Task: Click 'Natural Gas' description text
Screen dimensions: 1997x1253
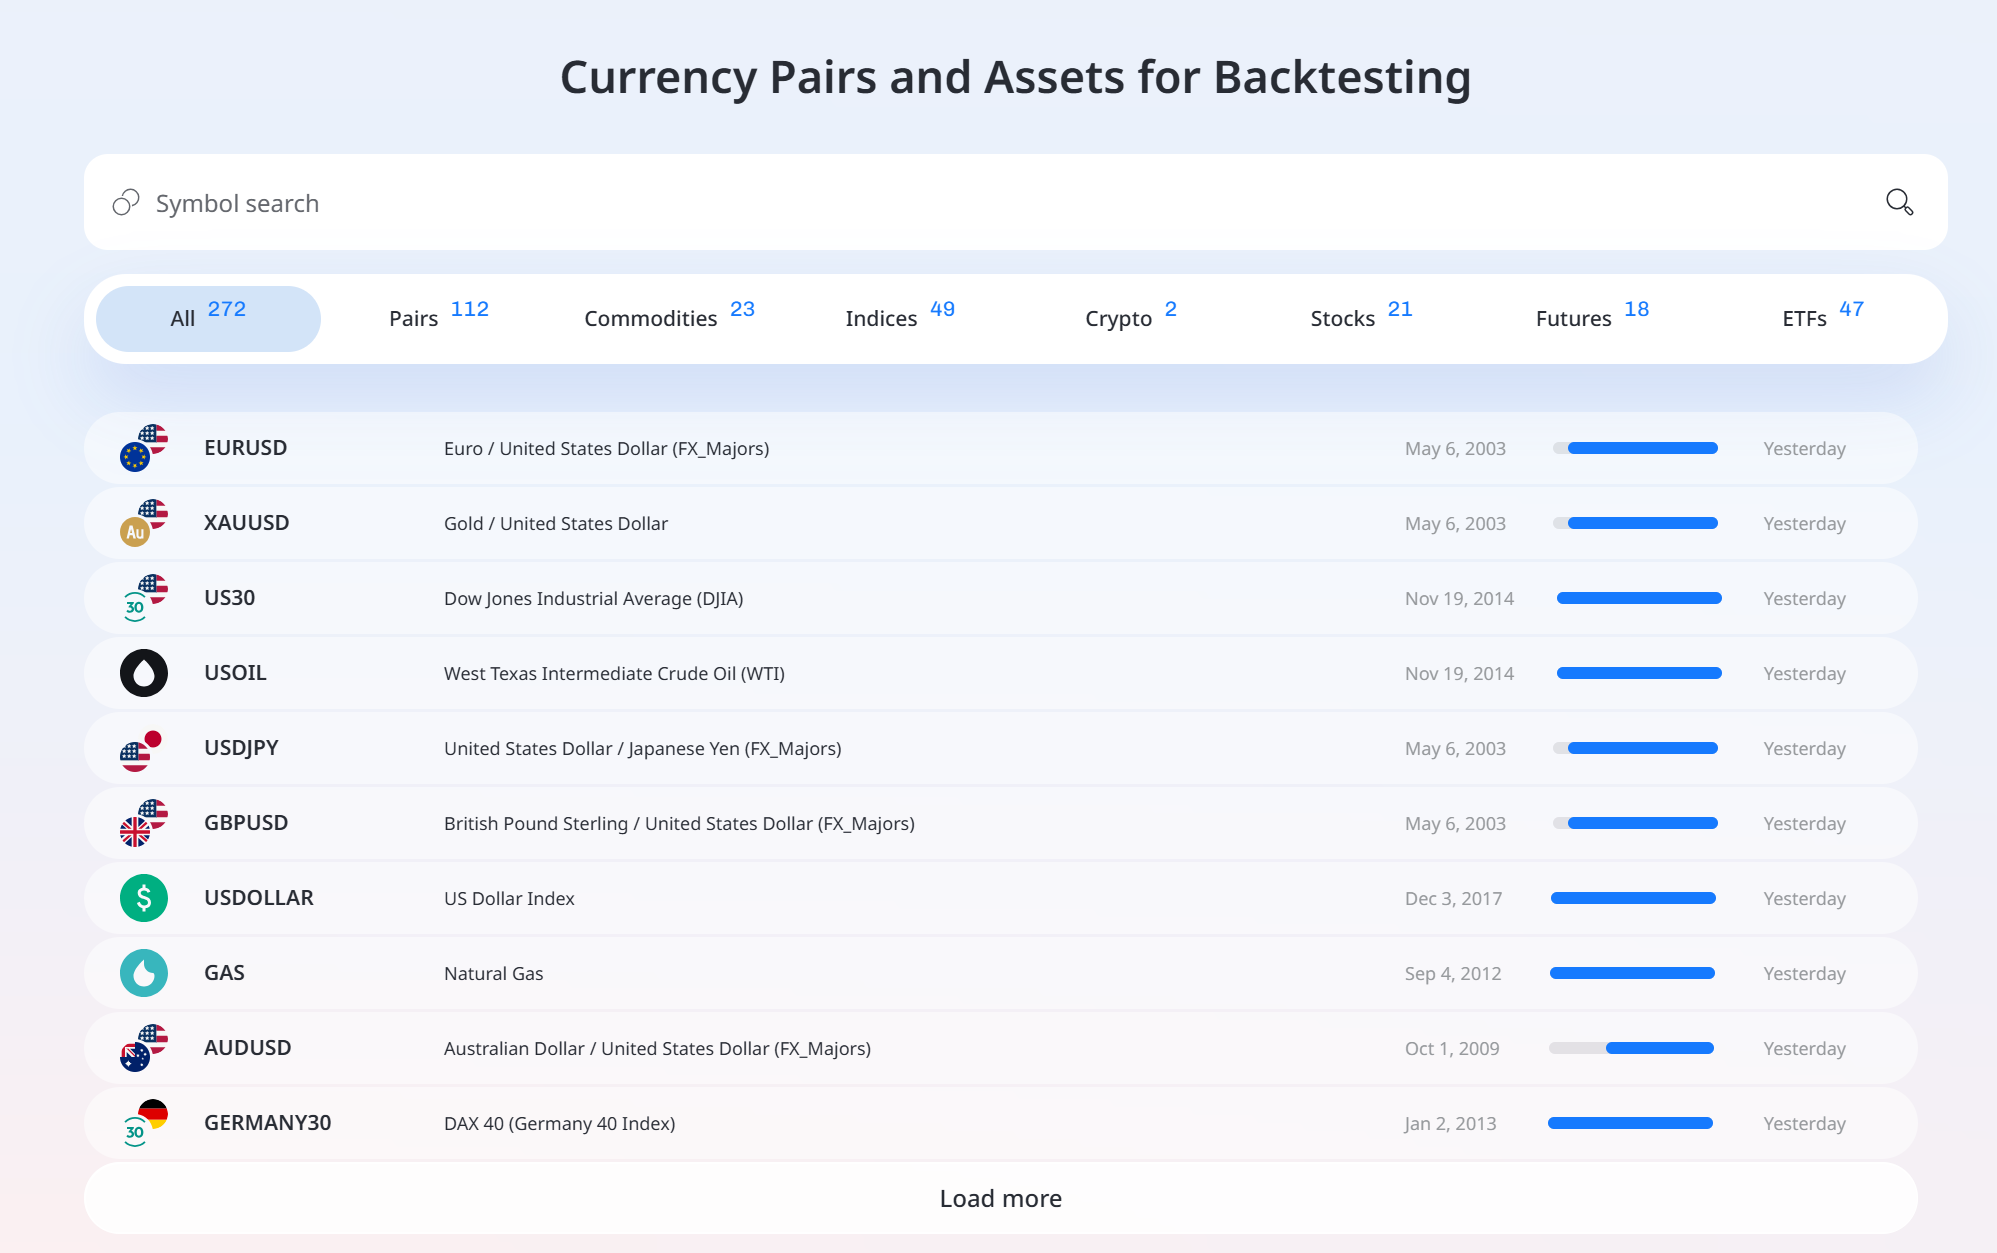Action: (493, 973)
